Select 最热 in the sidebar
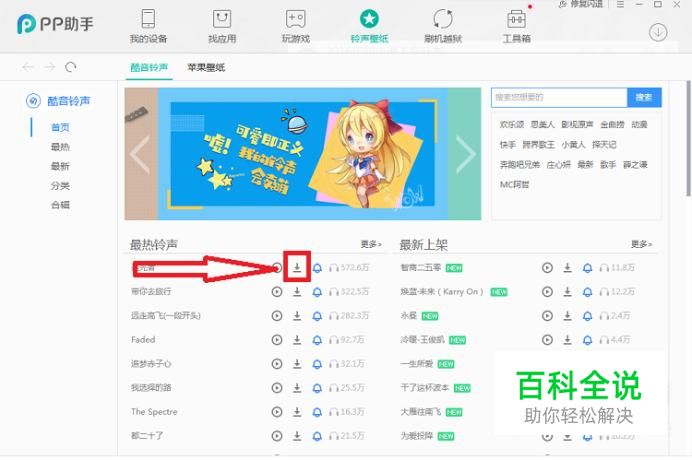This screenshot has width=692, height=460. [x=60, y=147]
